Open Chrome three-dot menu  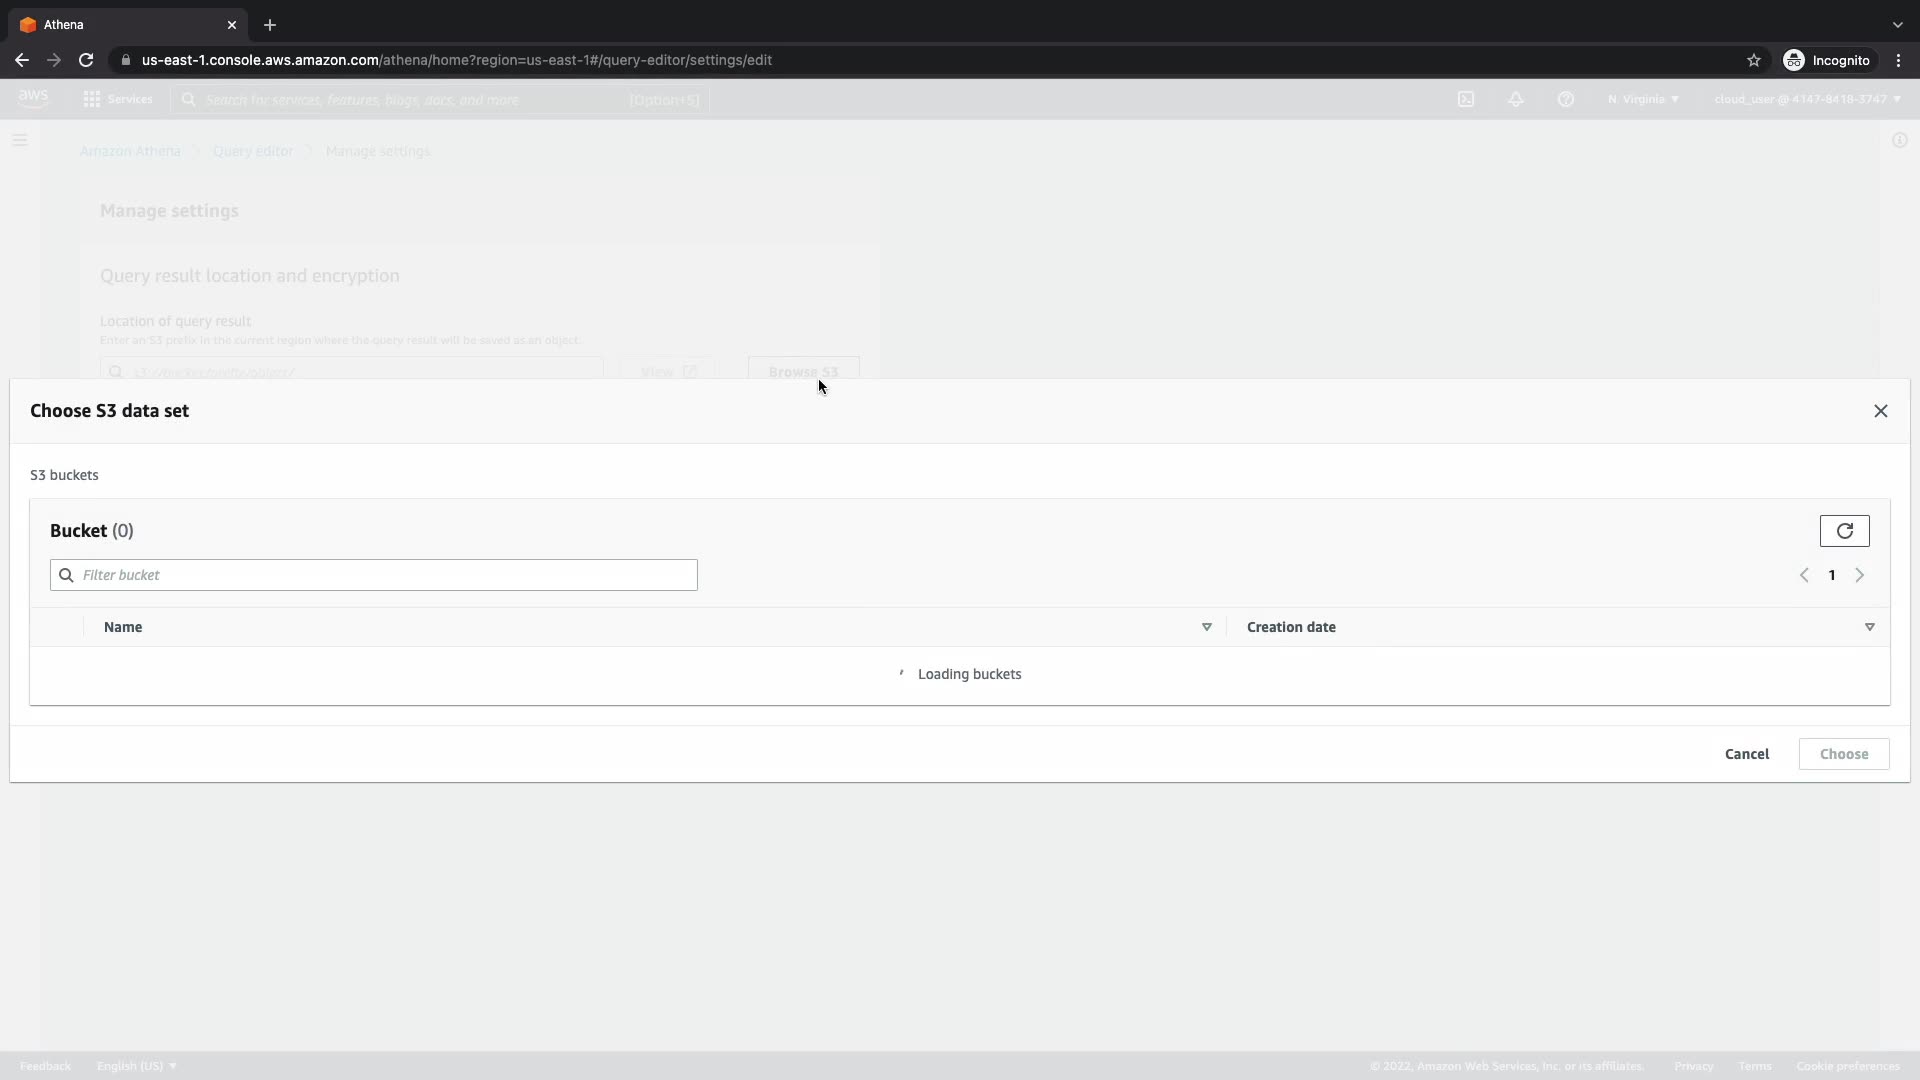tap(1898, 60)
